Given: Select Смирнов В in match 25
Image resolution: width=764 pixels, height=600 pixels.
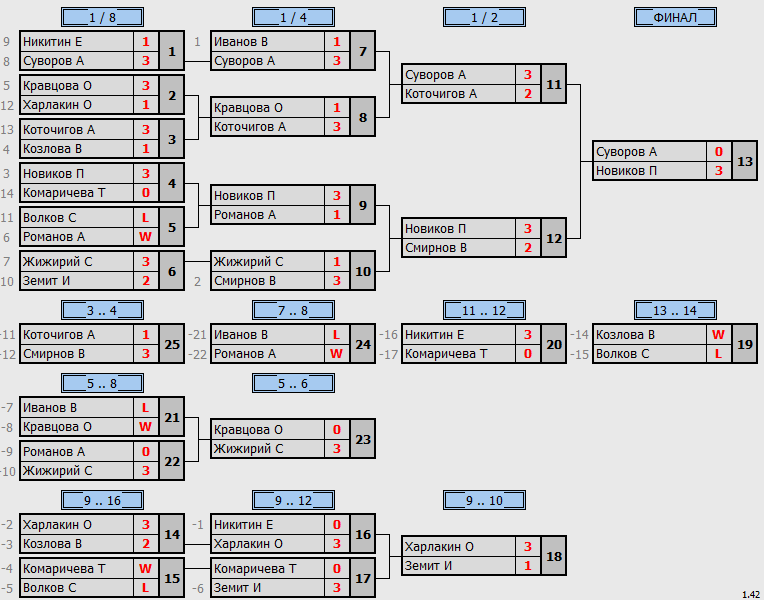Looking at the screenshot, I should [77, 353].
